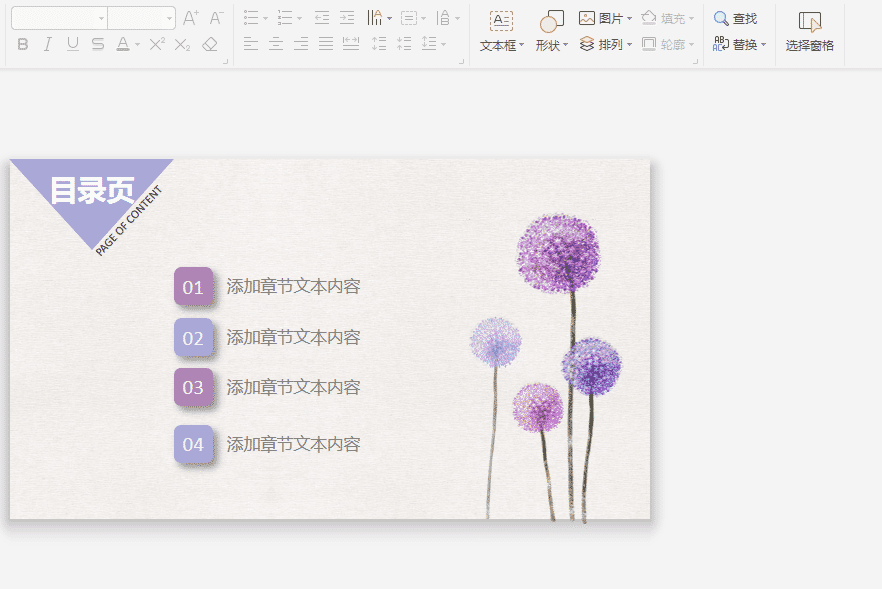Select the 目录页 title on the slide
882x589 pixels.
(x=92, y=191)
